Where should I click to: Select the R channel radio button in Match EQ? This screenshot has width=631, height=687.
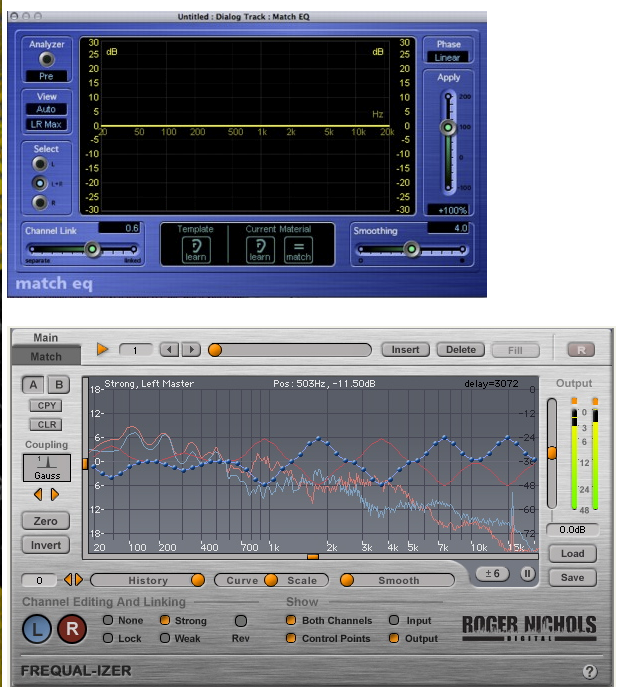[x=40, y=202]
